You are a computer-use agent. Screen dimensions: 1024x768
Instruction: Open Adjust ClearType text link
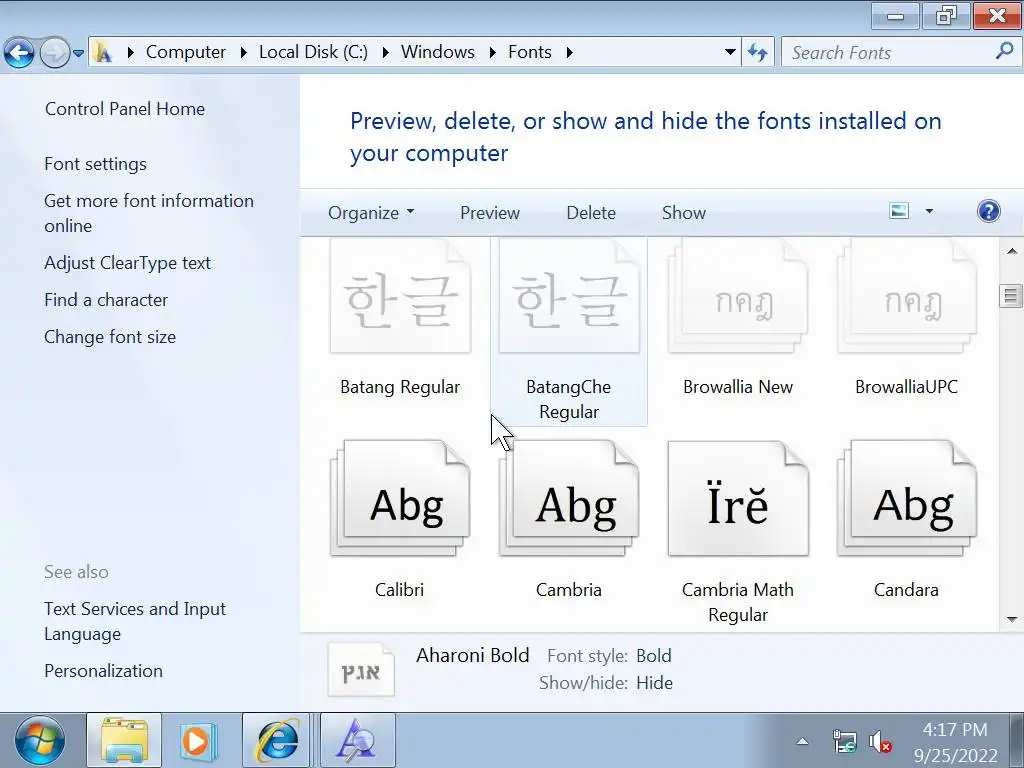click(x=127, y=263)
